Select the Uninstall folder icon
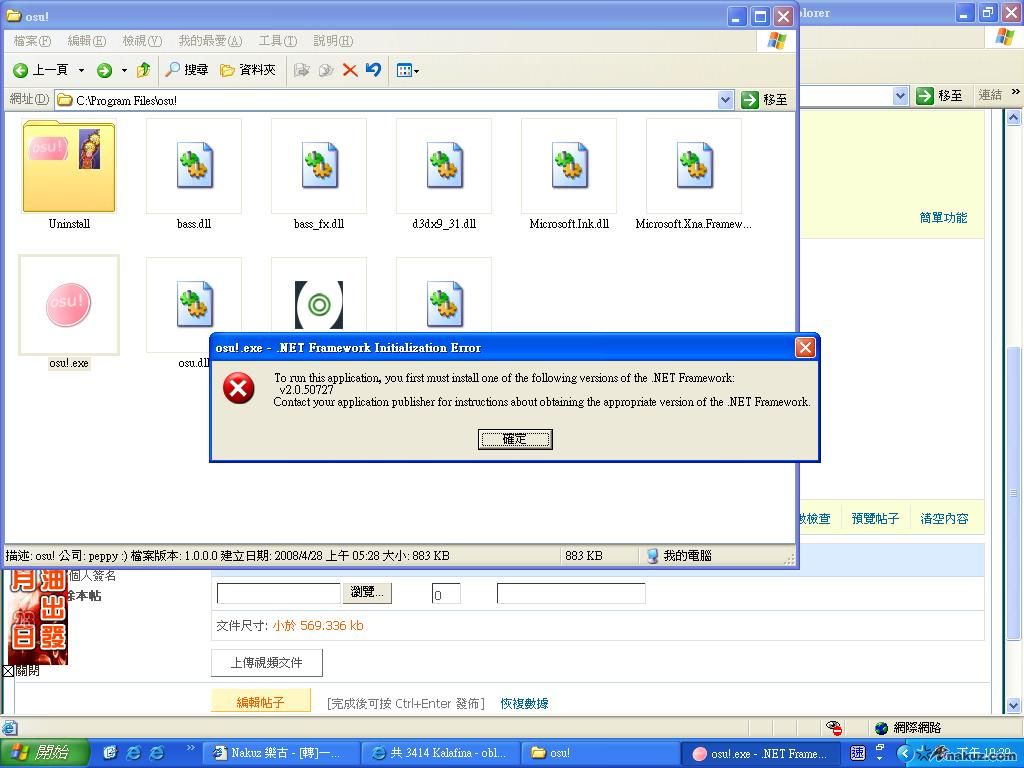This screenshot has width=1024, height=768. (69, 167)
